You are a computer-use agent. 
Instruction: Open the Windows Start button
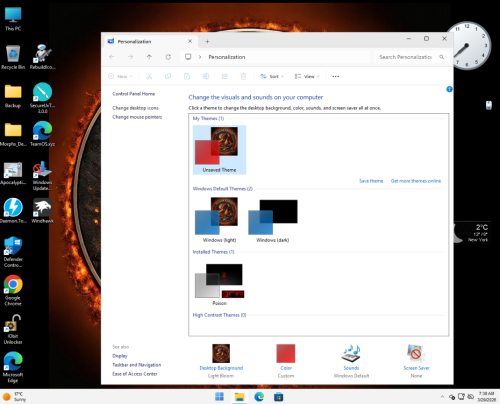click(219, 397)
